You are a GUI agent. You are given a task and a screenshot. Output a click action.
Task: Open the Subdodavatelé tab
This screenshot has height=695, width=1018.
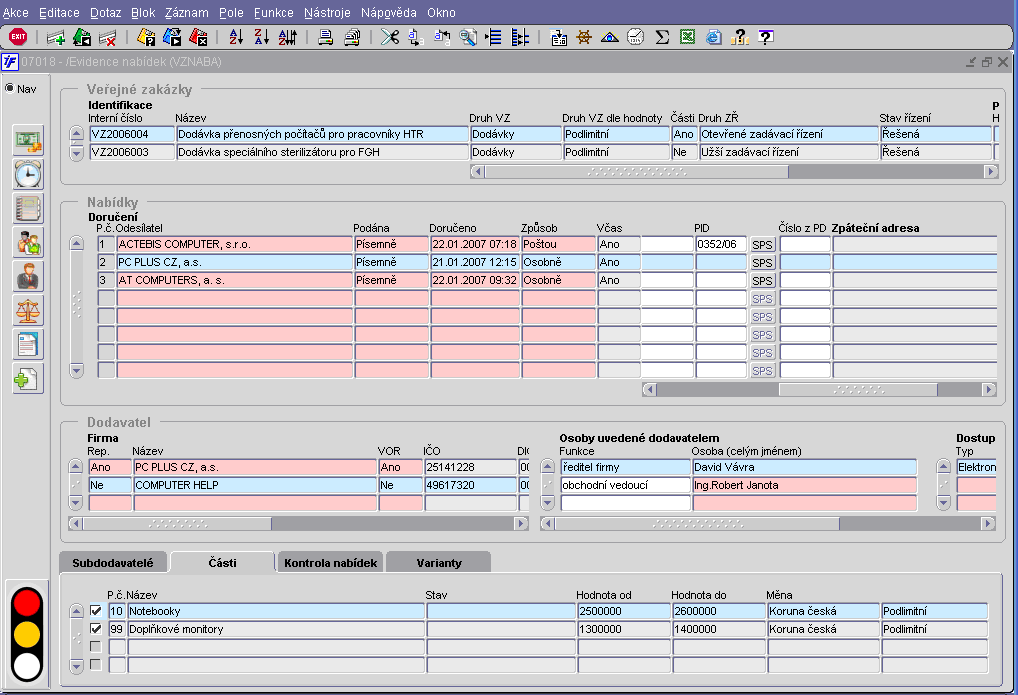point(112,563)
